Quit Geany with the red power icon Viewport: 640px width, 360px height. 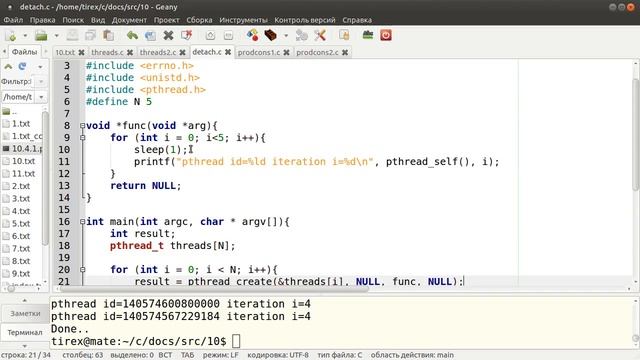pos(386,36)
